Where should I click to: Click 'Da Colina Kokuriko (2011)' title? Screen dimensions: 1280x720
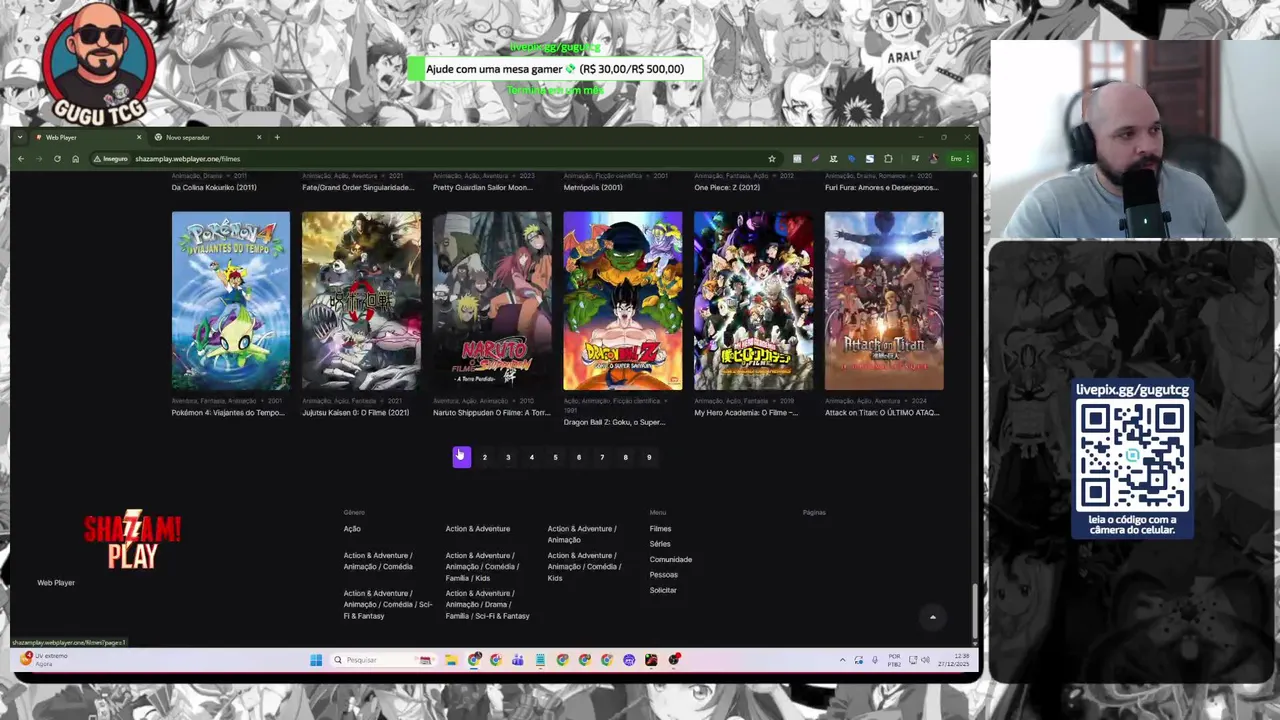coord(214,188)
